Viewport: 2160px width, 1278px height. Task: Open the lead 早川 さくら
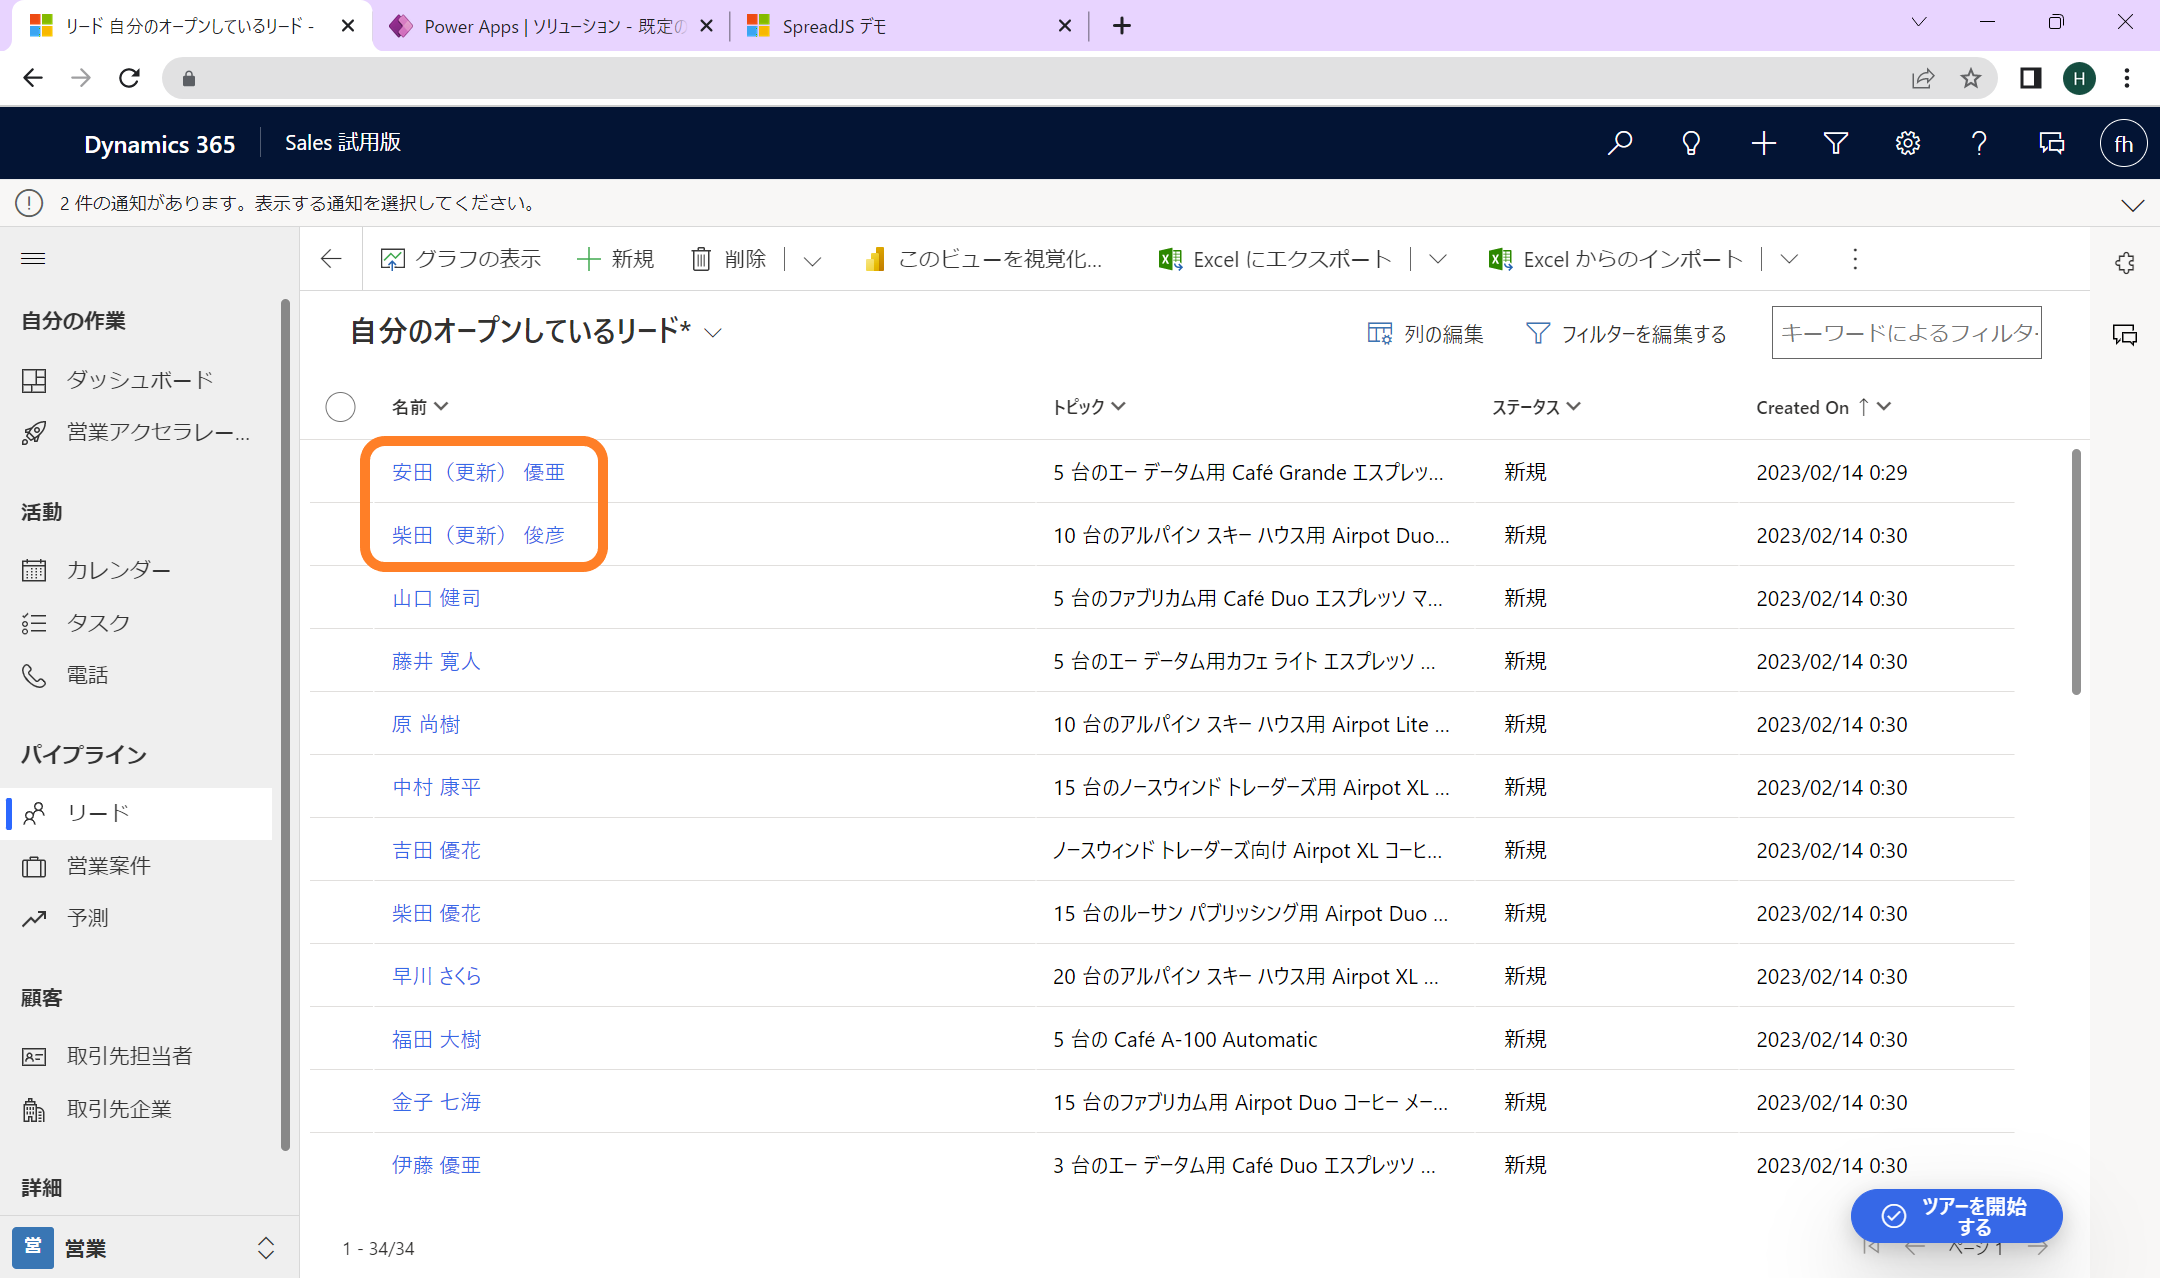[x=436, y=976]
